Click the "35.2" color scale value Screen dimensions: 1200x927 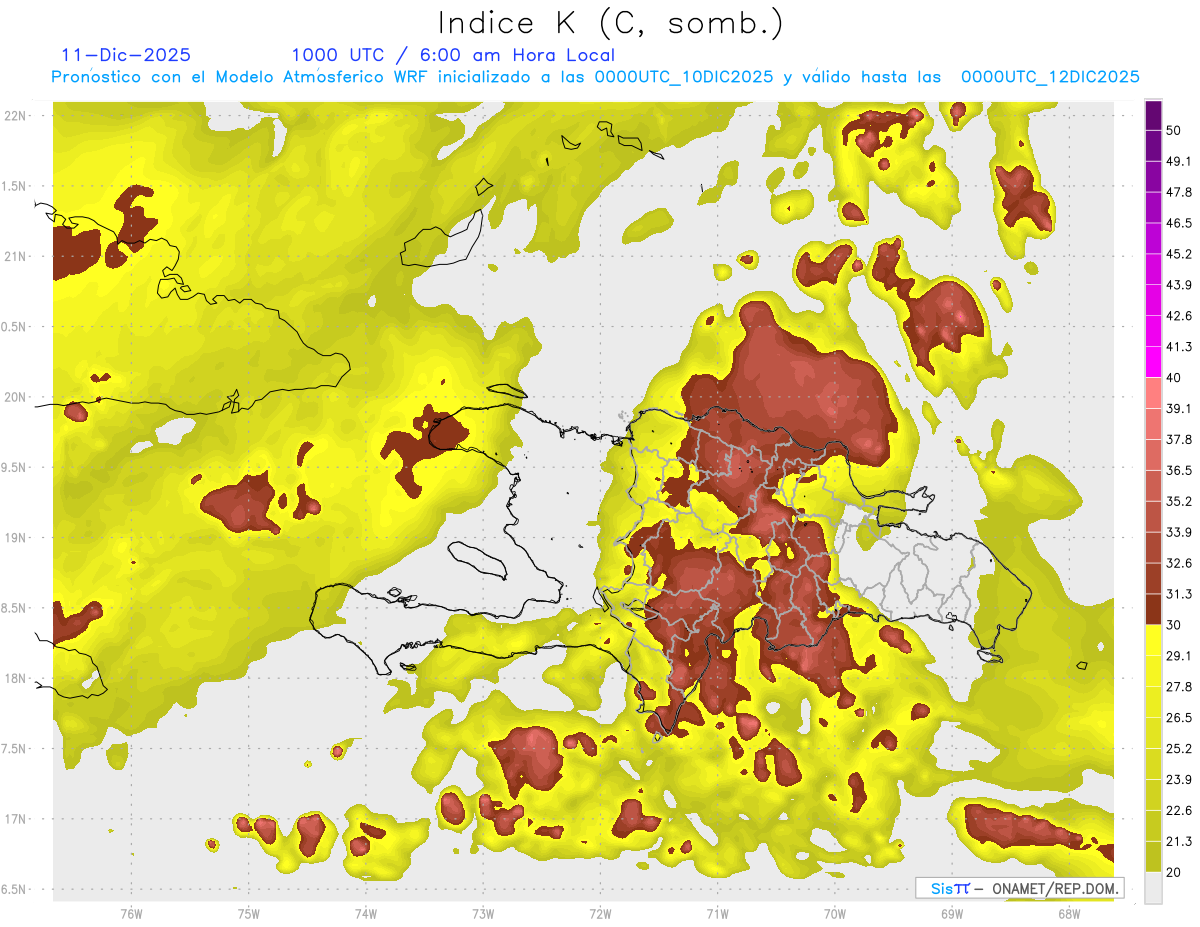point(1179,501)
